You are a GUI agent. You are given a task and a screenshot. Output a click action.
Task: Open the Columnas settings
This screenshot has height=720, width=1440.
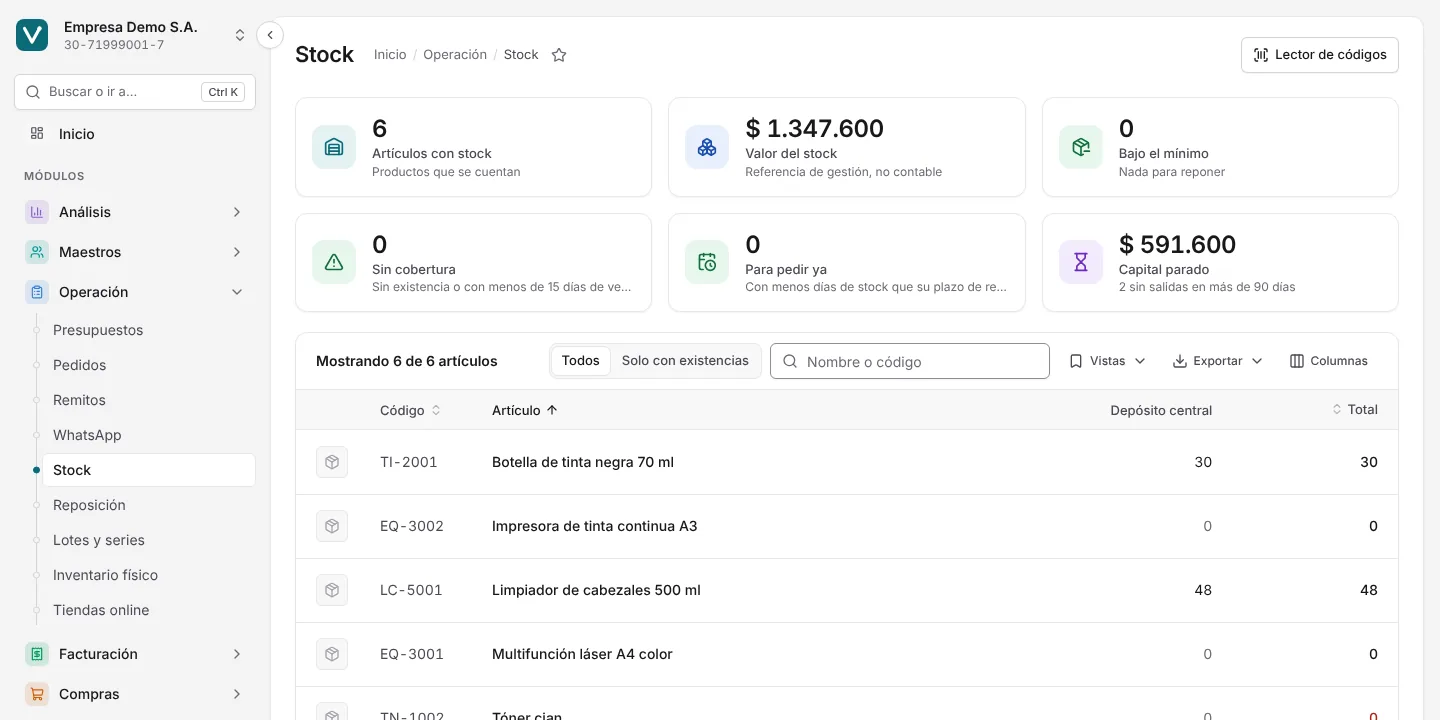coord(1329,361)
